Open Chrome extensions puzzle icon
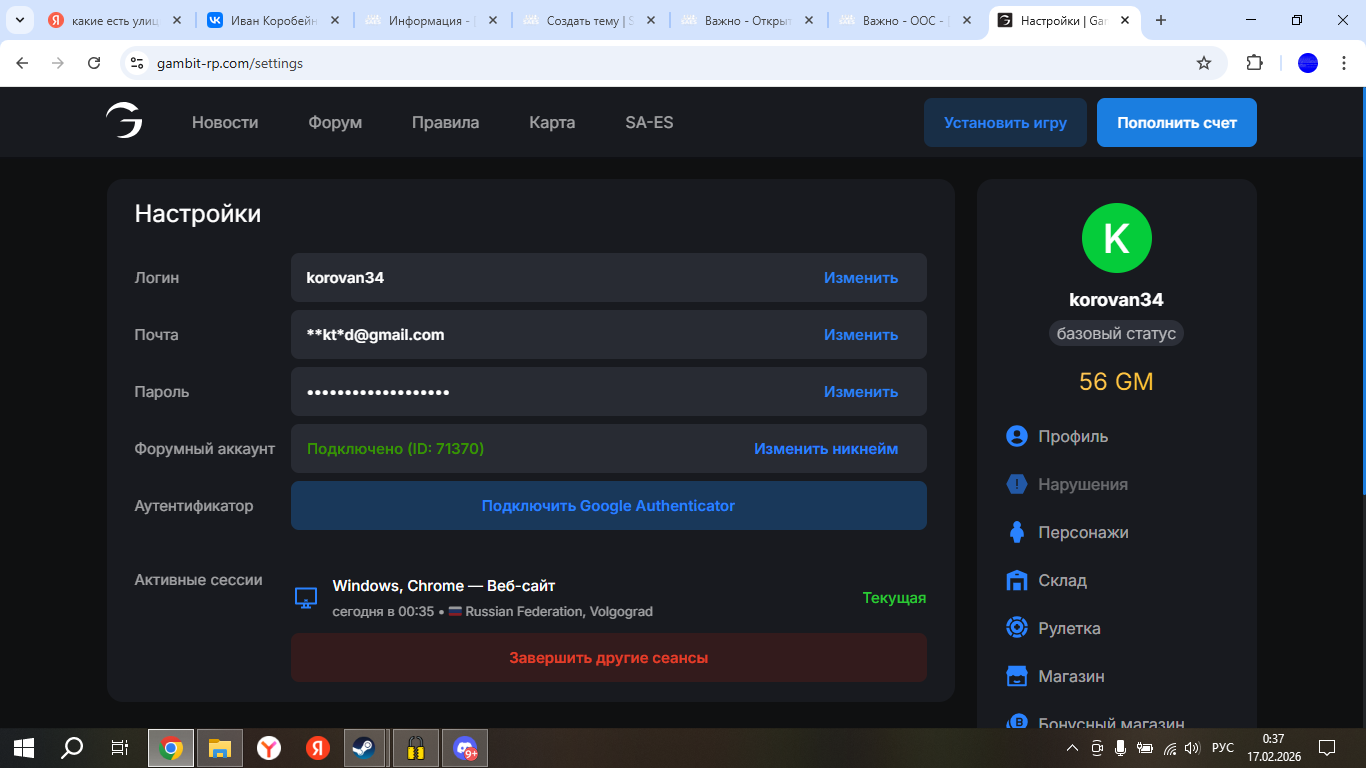1366x768 pixels. (x=1254, y=63)
